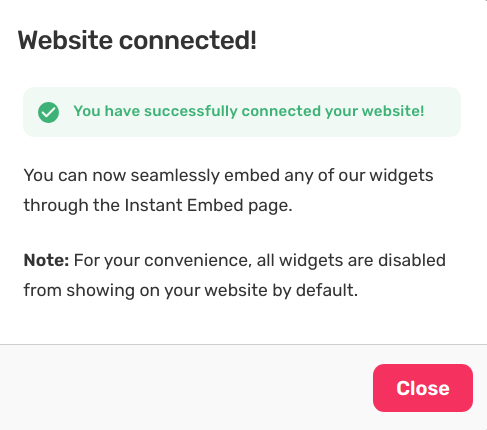This screenshot has height=430, width=487.
Task: Click the green checkmark success icon
Action: tap(48, 112)
